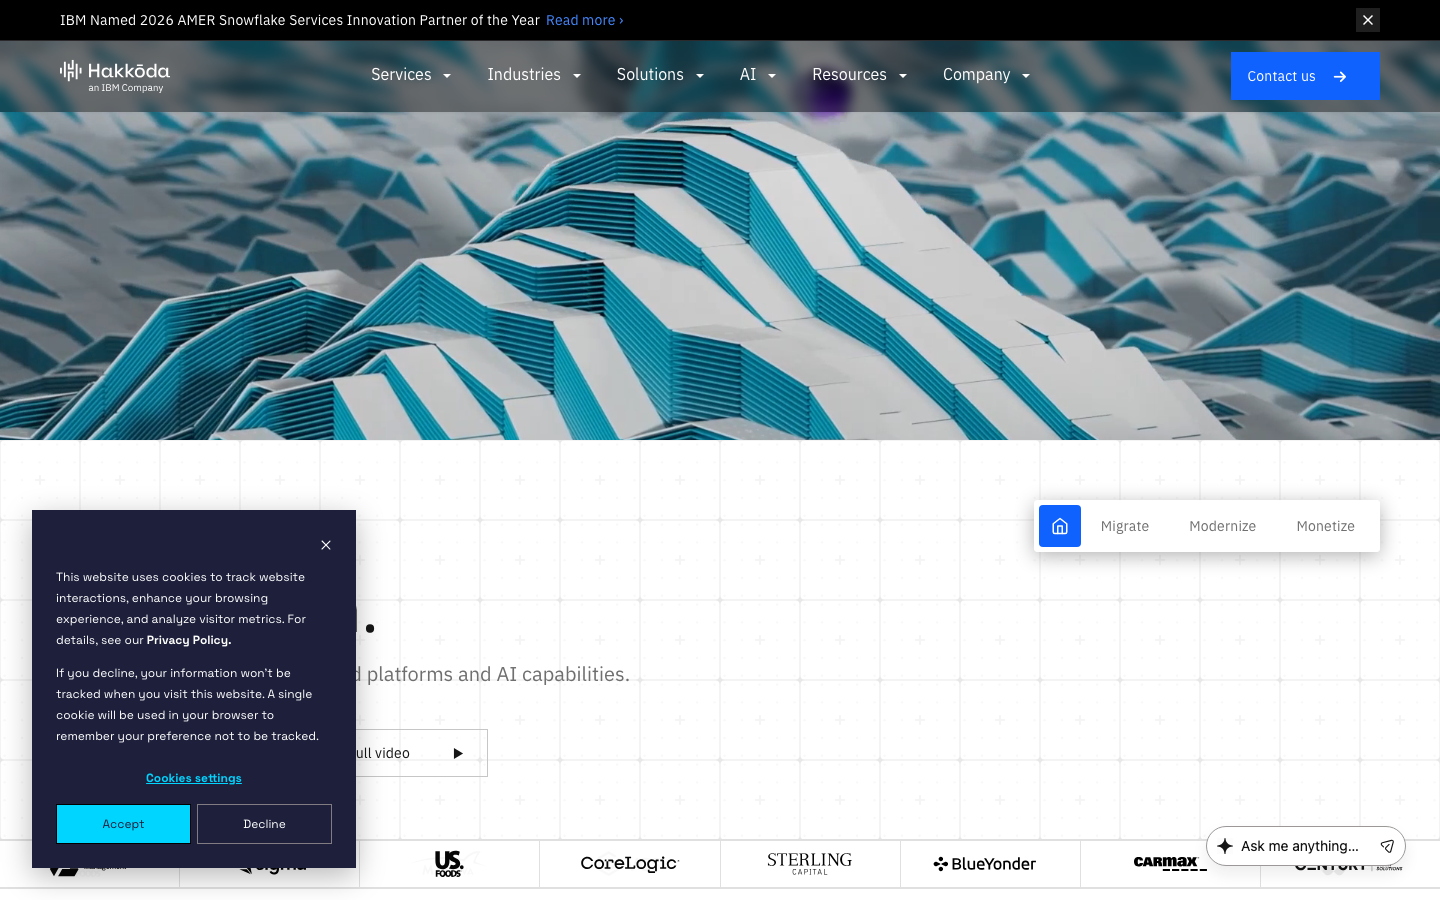
Task: Click the hero mountain video image
Action: tap(720, 276)
